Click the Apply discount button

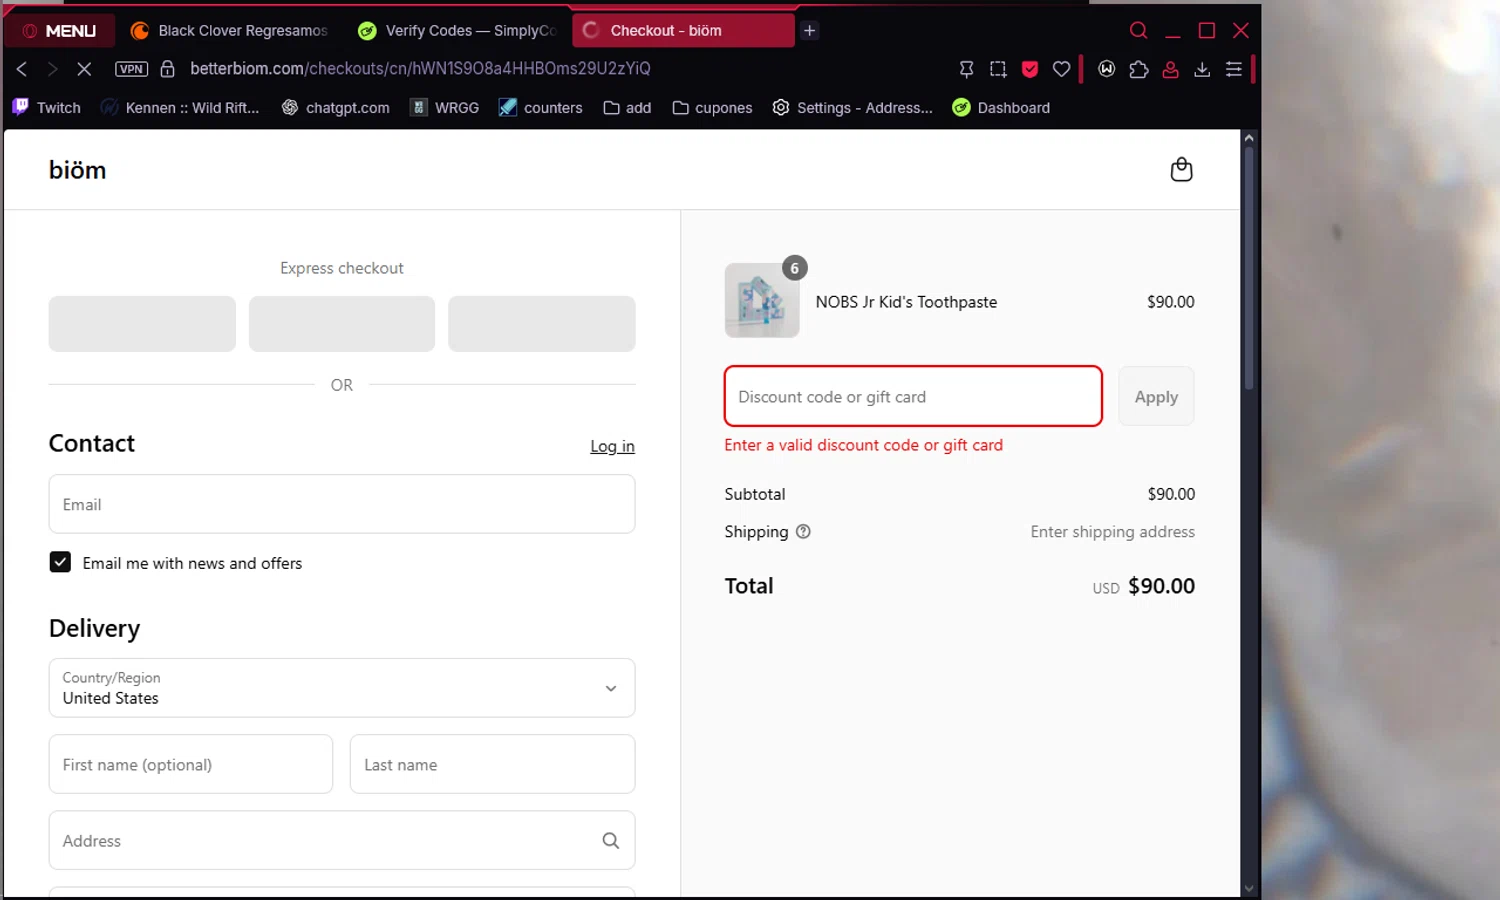1156,396
